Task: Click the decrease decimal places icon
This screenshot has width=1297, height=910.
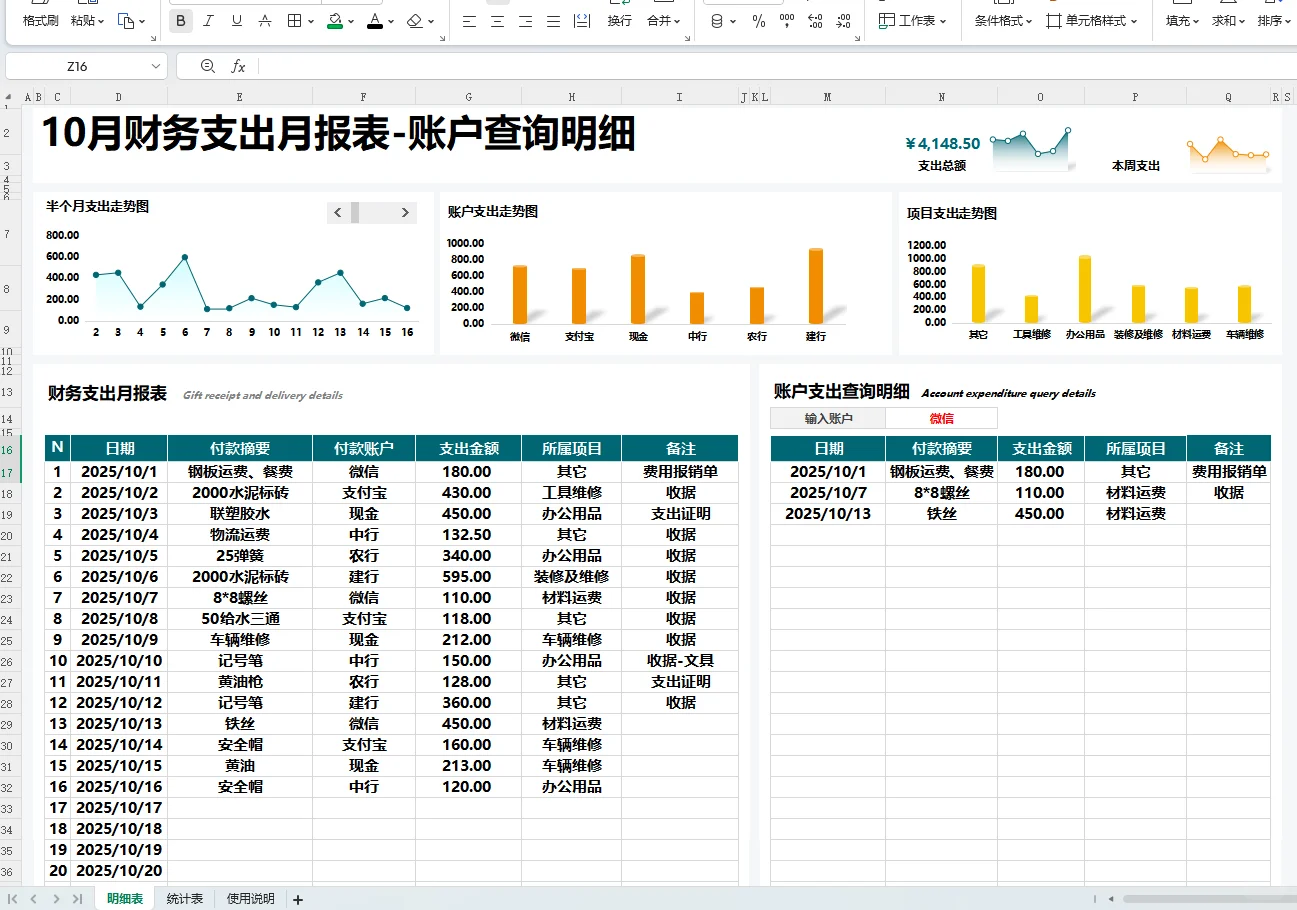Action: pos(843,20)
